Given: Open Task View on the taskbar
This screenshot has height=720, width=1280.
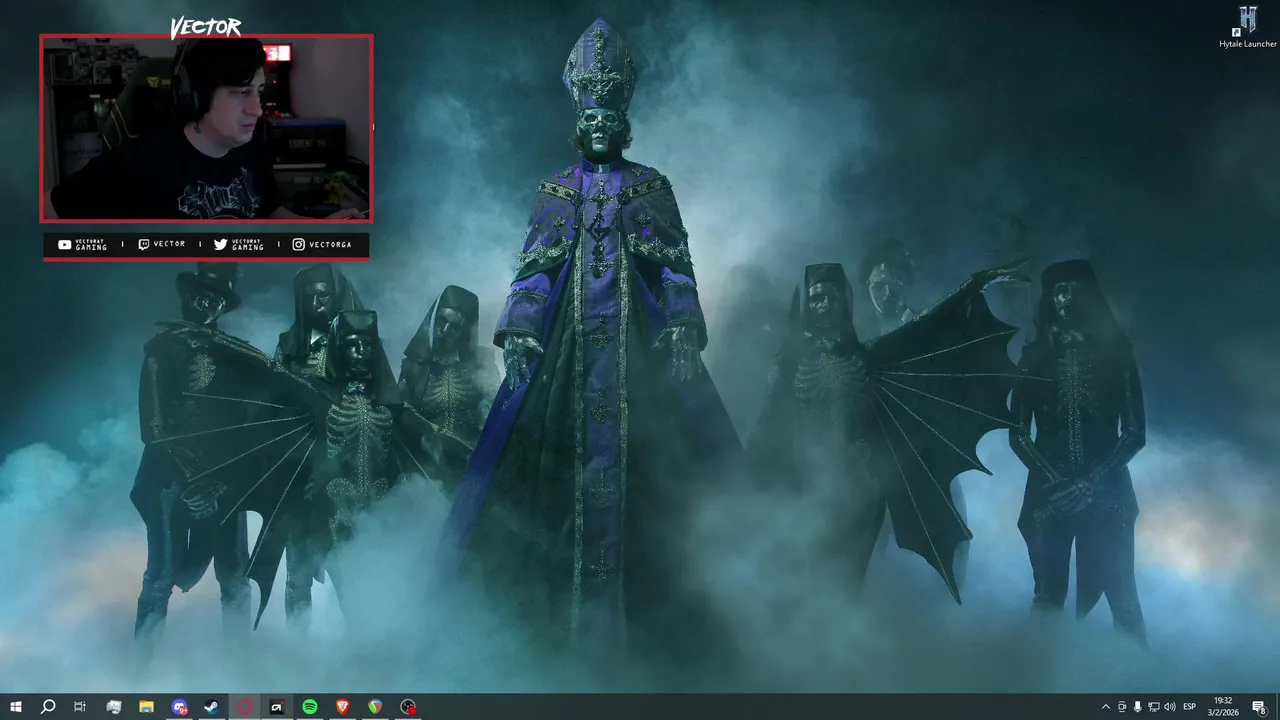Looking at the screenshot, I should tap(80, 707).
